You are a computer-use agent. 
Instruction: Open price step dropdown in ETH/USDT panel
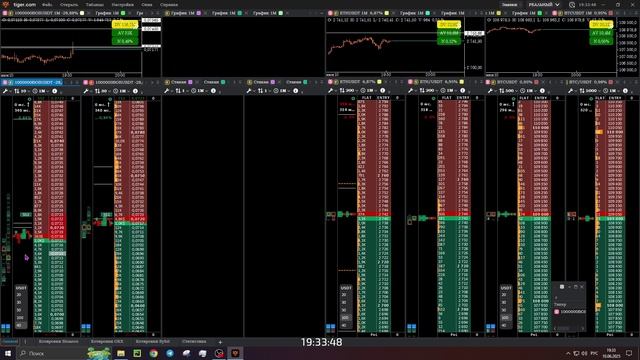coord(428,91)
